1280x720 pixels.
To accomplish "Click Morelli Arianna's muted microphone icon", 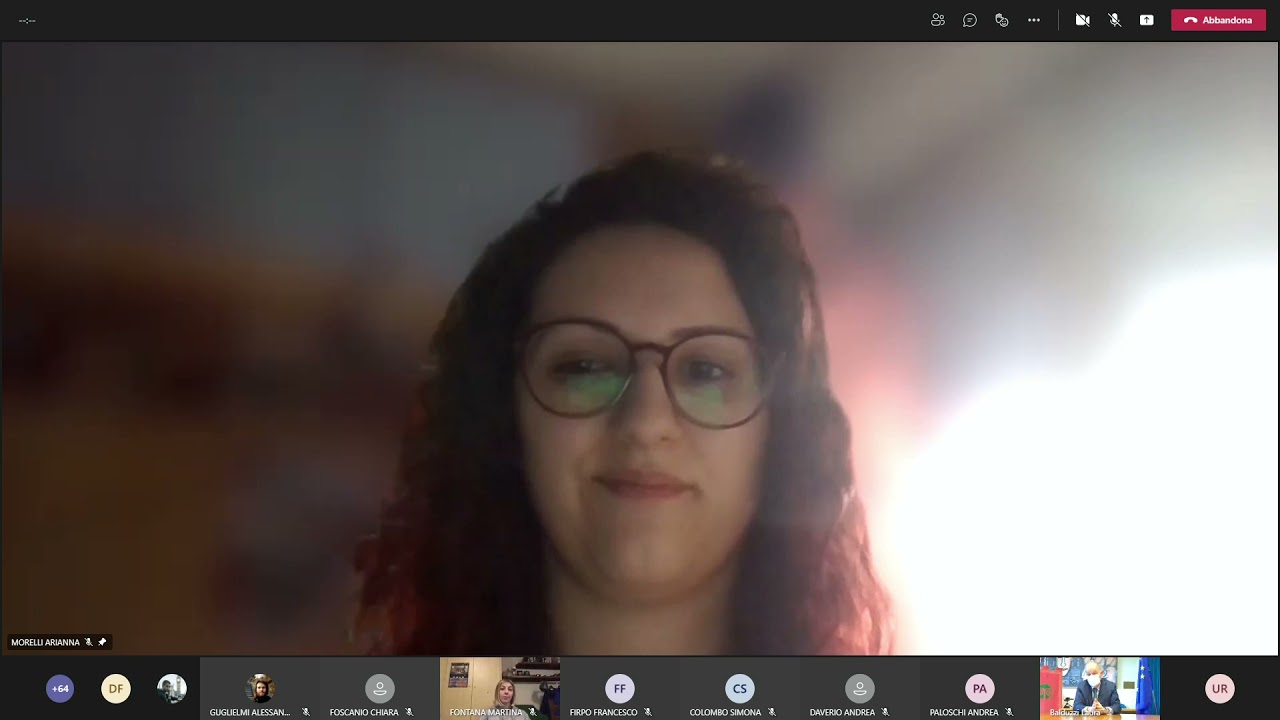I will pos(88,642).
